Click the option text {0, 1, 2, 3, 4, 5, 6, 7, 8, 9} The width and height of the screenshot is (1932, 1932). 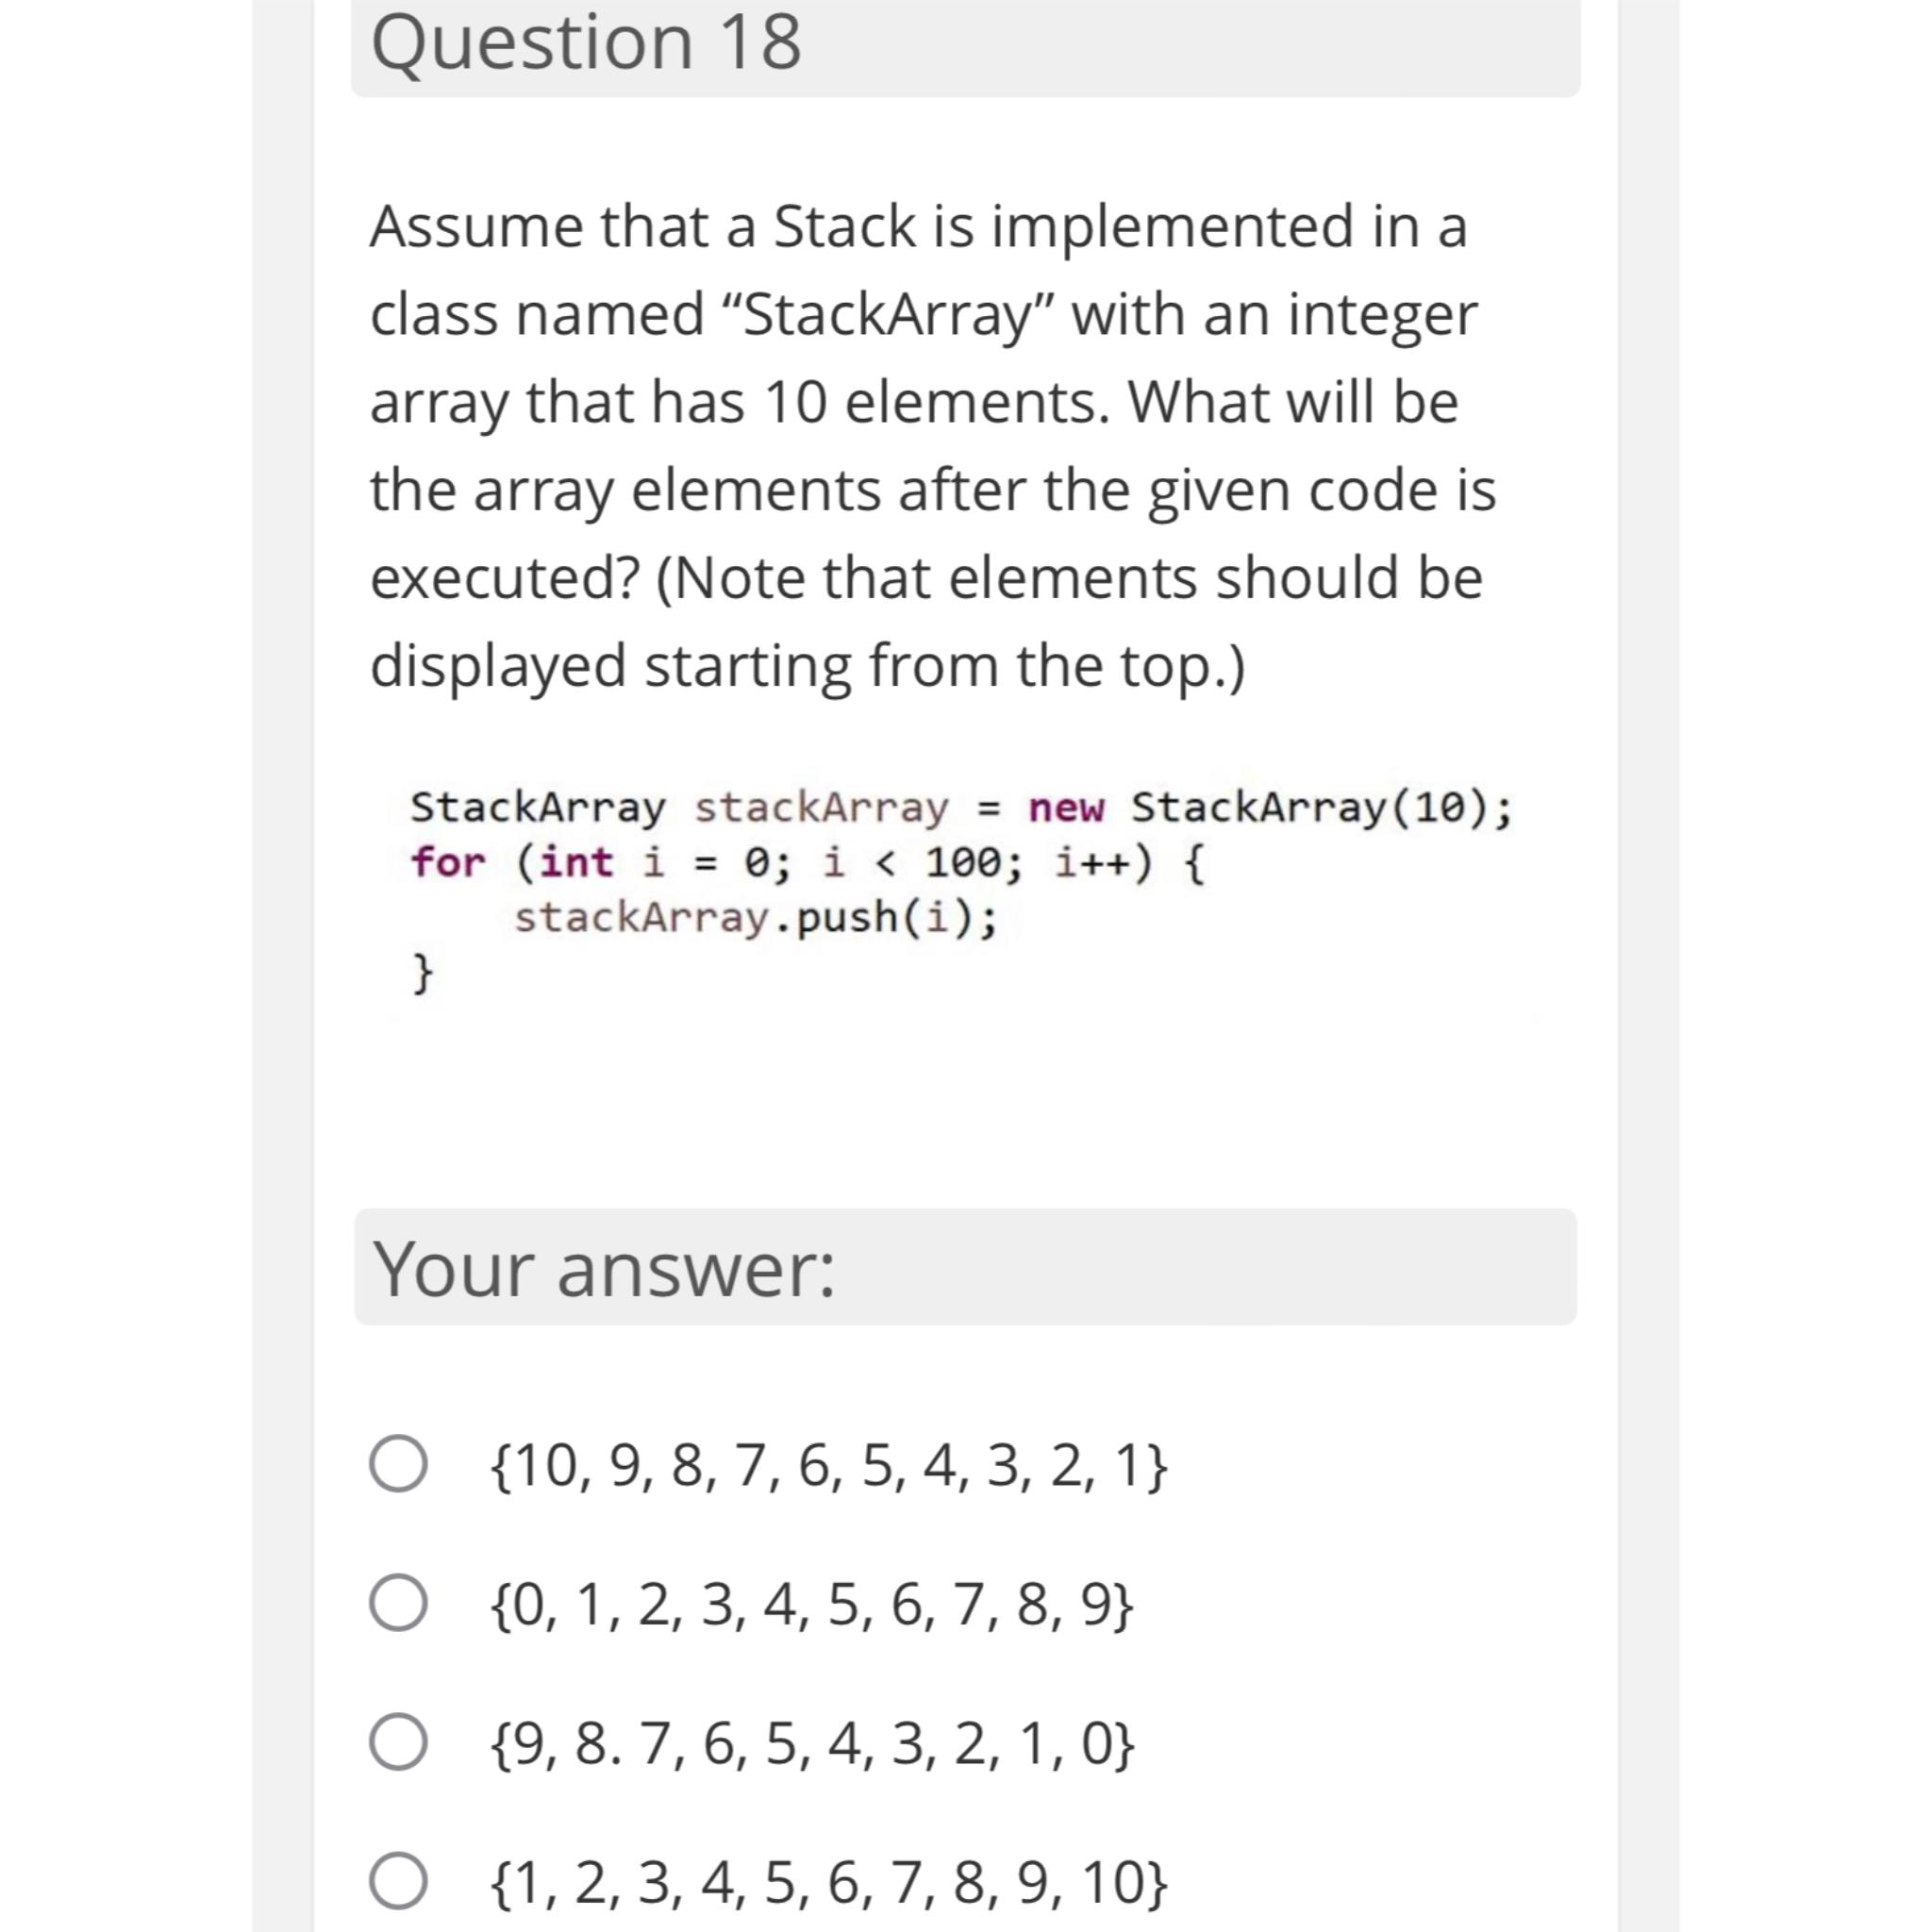pyautogui.click(x=810, y=1606)
